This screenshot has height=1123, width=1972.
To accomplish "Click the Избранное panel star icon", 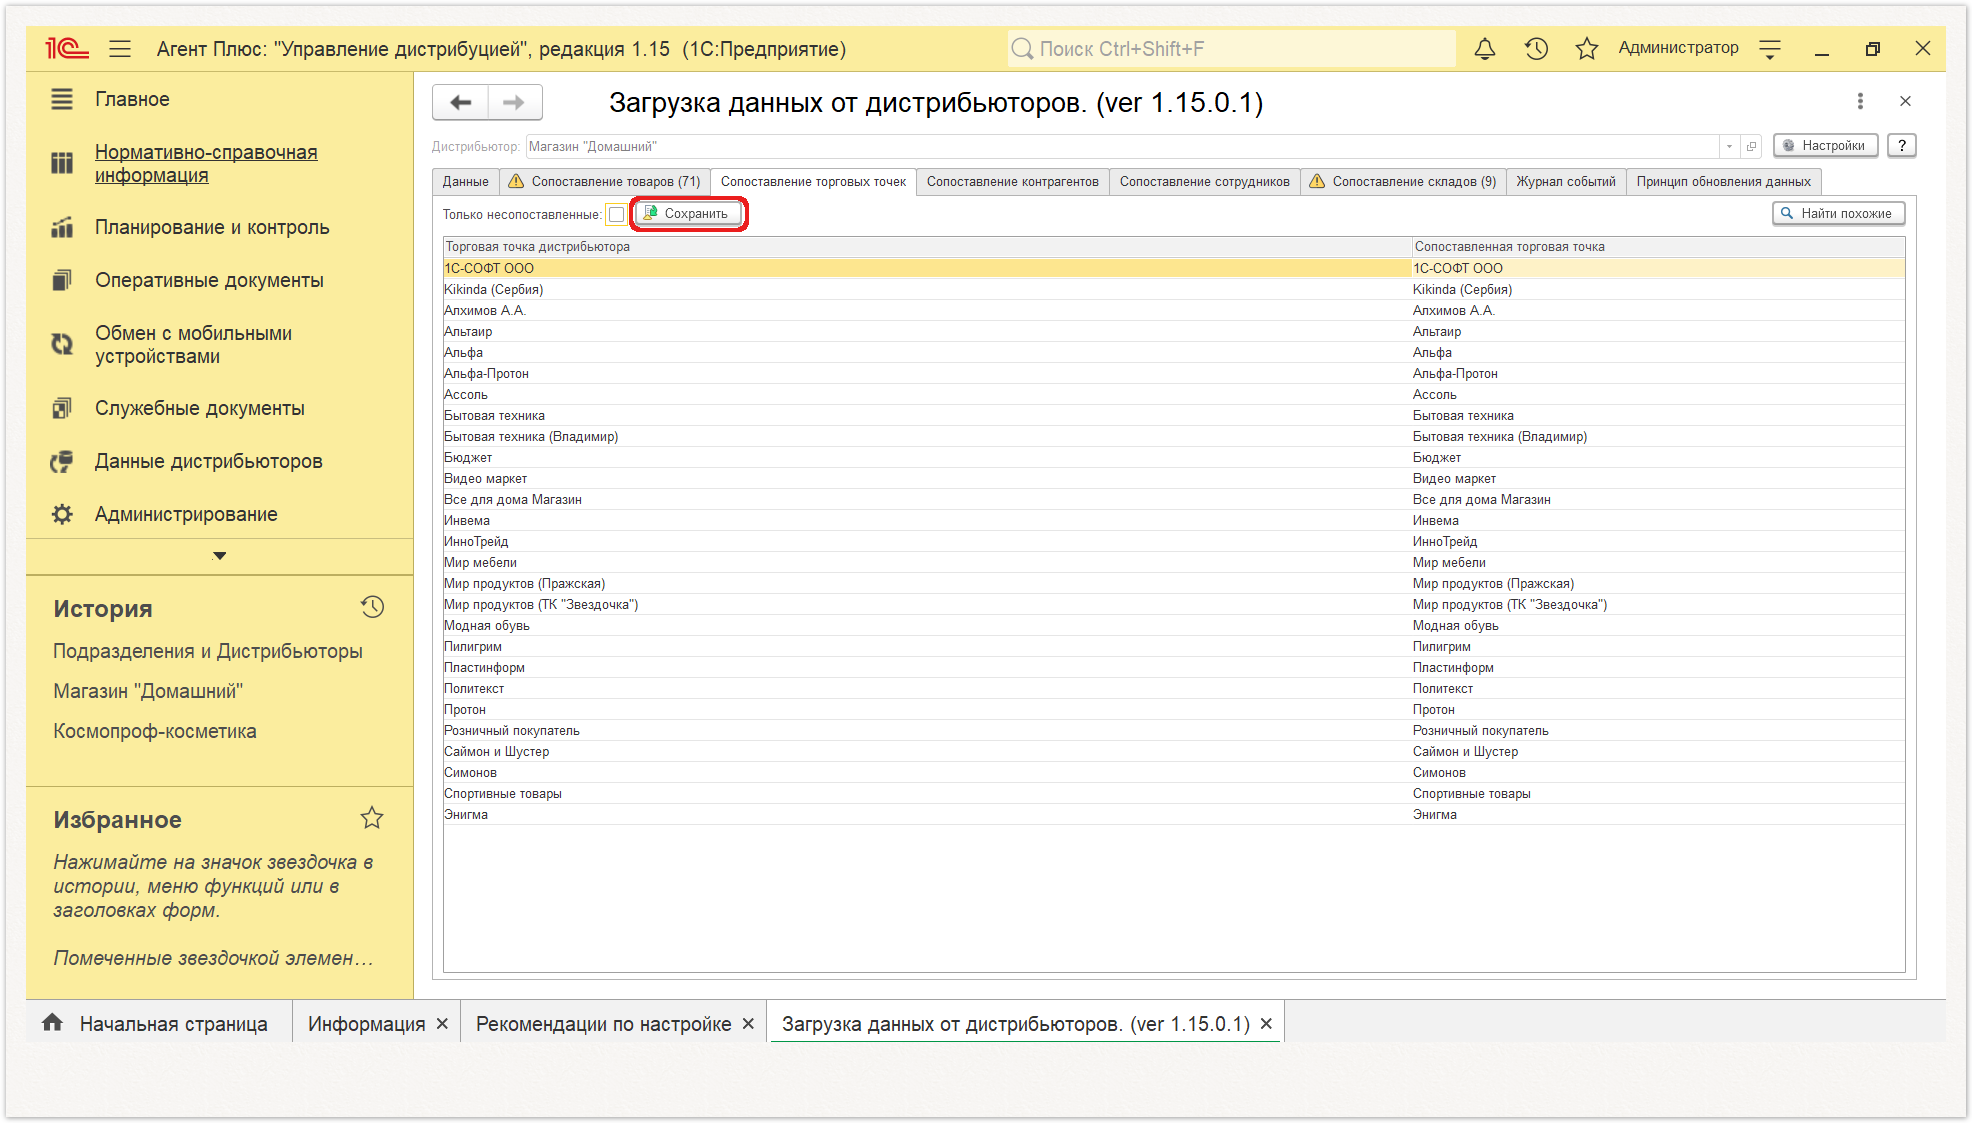I will coord(372,818).
